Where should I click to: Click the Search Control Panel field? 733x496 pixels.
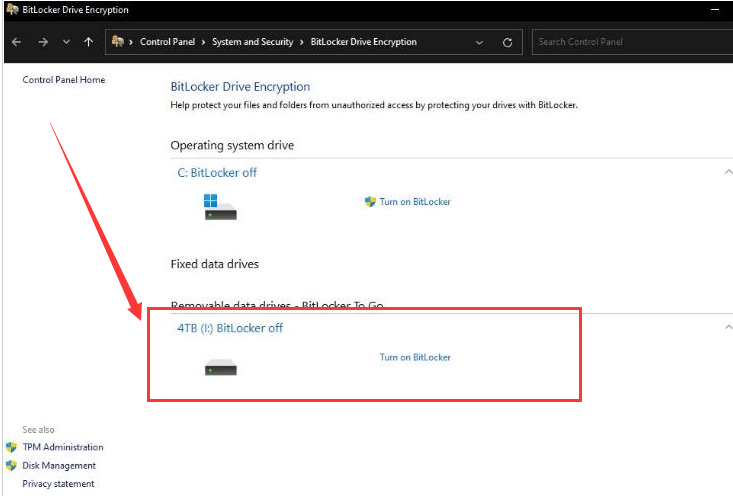point(632,42)
